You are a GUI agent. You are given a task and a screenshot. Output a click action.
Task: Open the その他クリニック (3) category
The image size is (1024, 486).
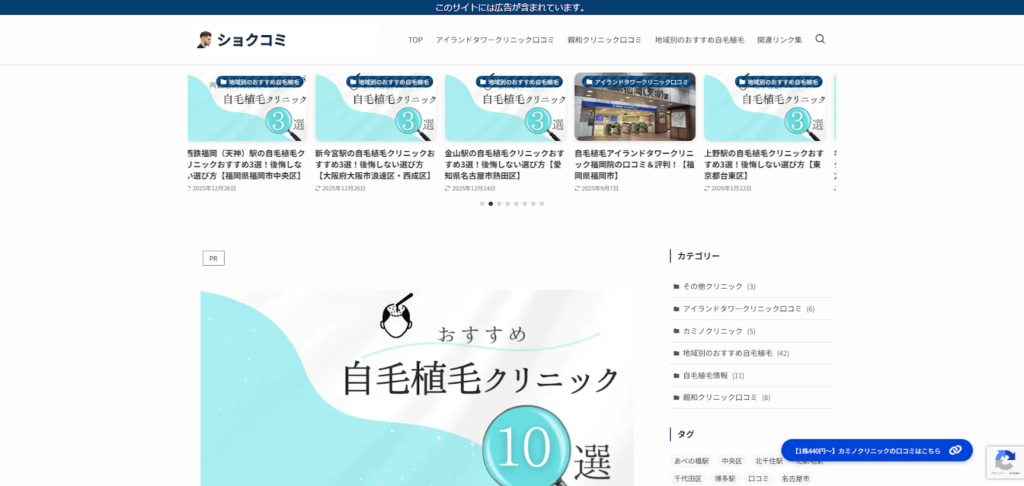tap(751, 287)
